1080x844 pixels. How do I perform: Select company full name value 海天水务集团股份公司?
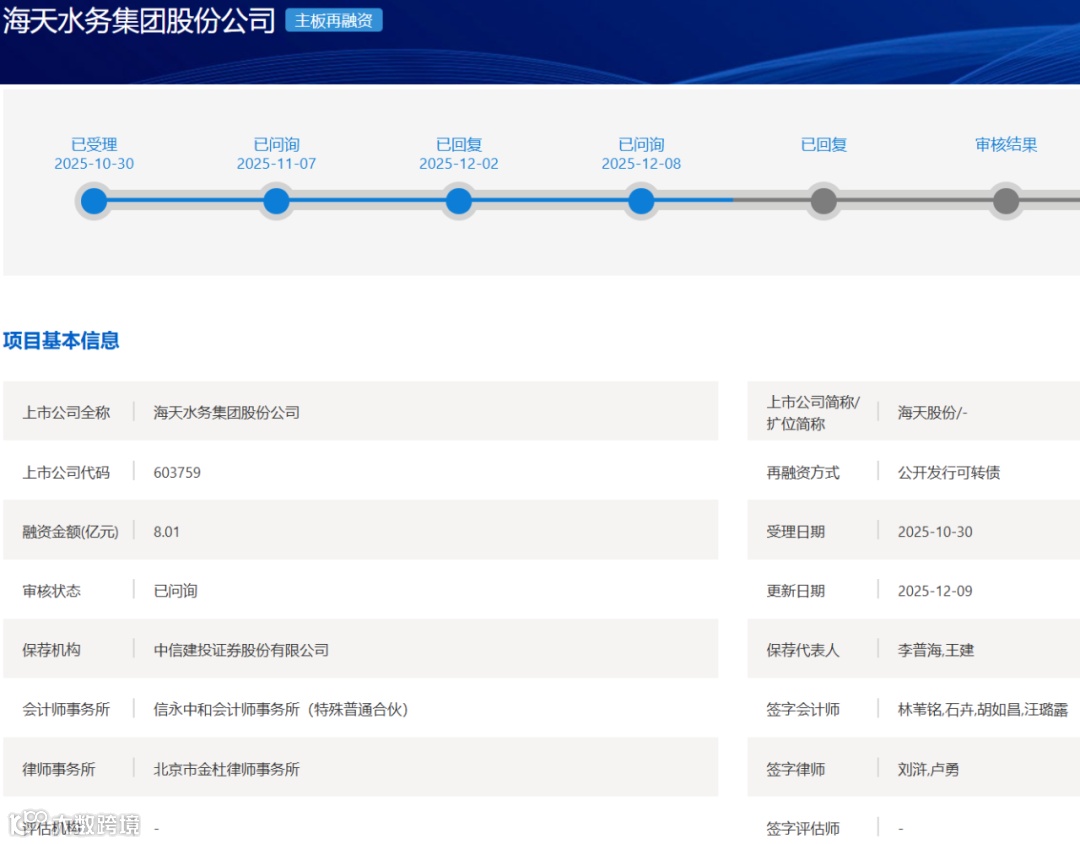click(227, 413)
